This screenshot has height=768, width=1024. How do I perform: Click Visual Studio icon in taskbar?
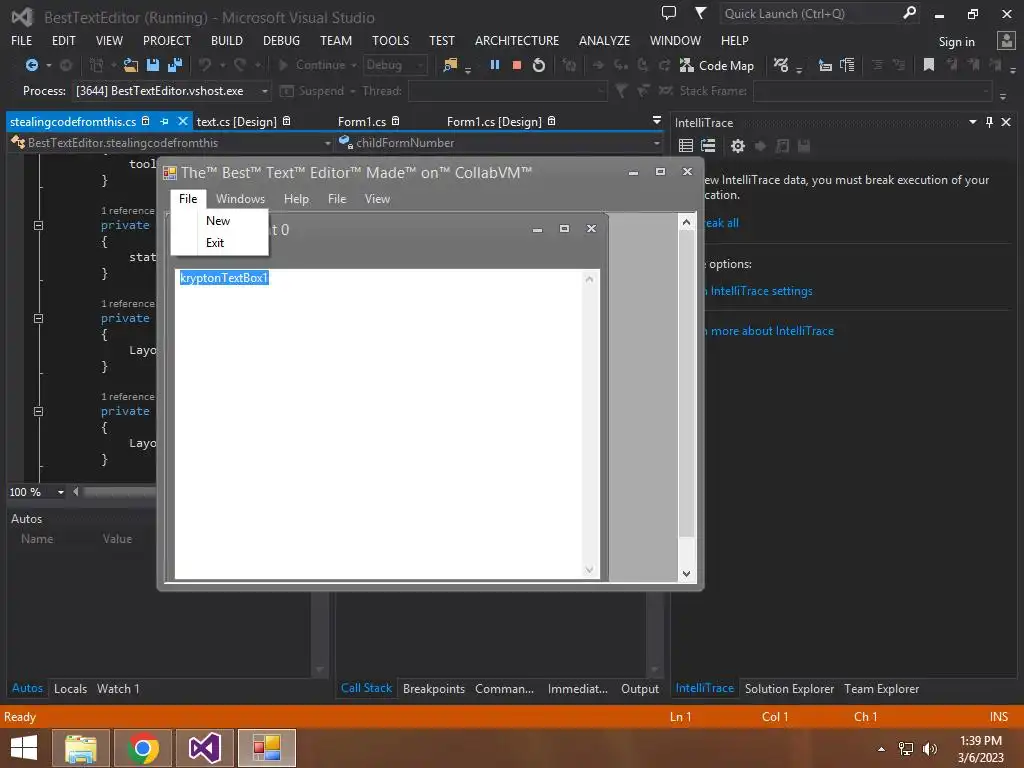(x=205, y=748)
